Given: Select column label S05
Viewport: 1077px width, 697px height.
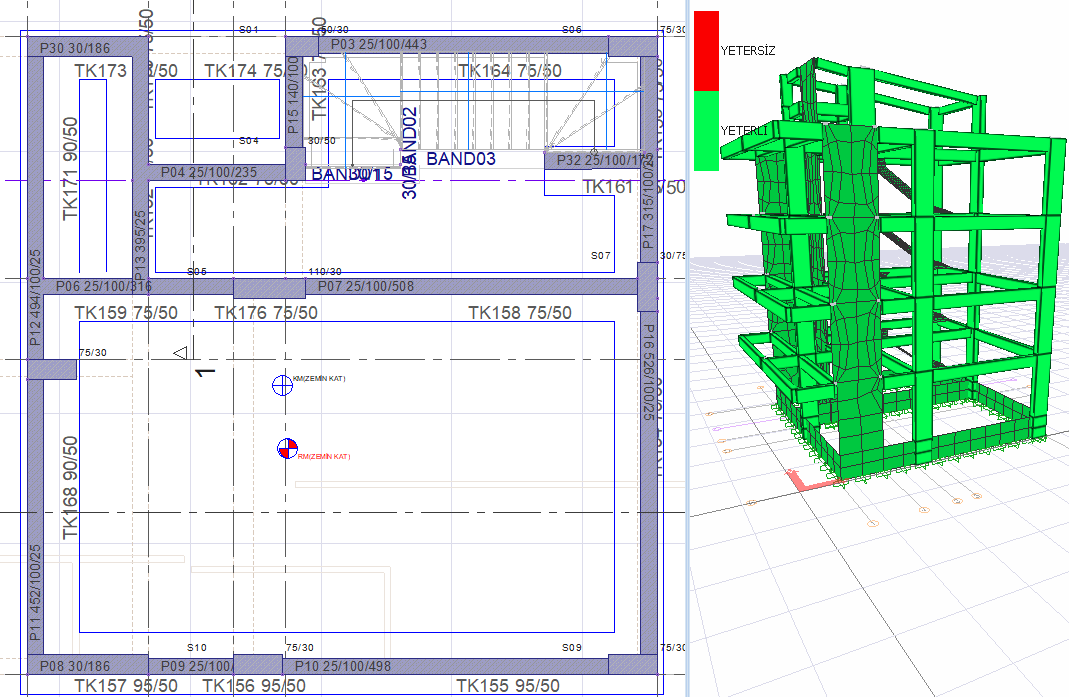Looking at the screenshot, I should (x=197, y=272).
